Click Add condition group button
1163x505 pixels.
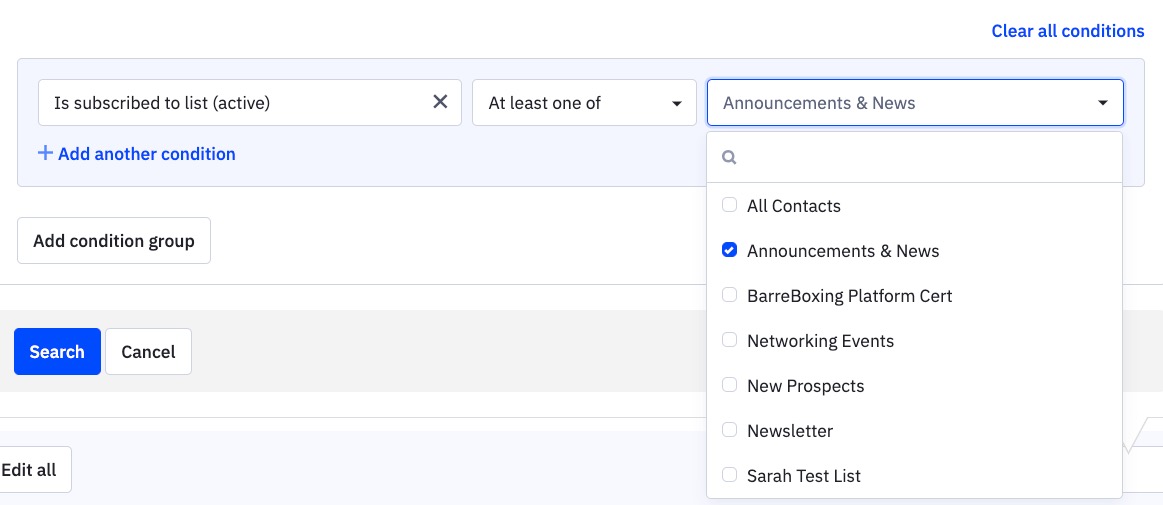(x=113, y=240)
